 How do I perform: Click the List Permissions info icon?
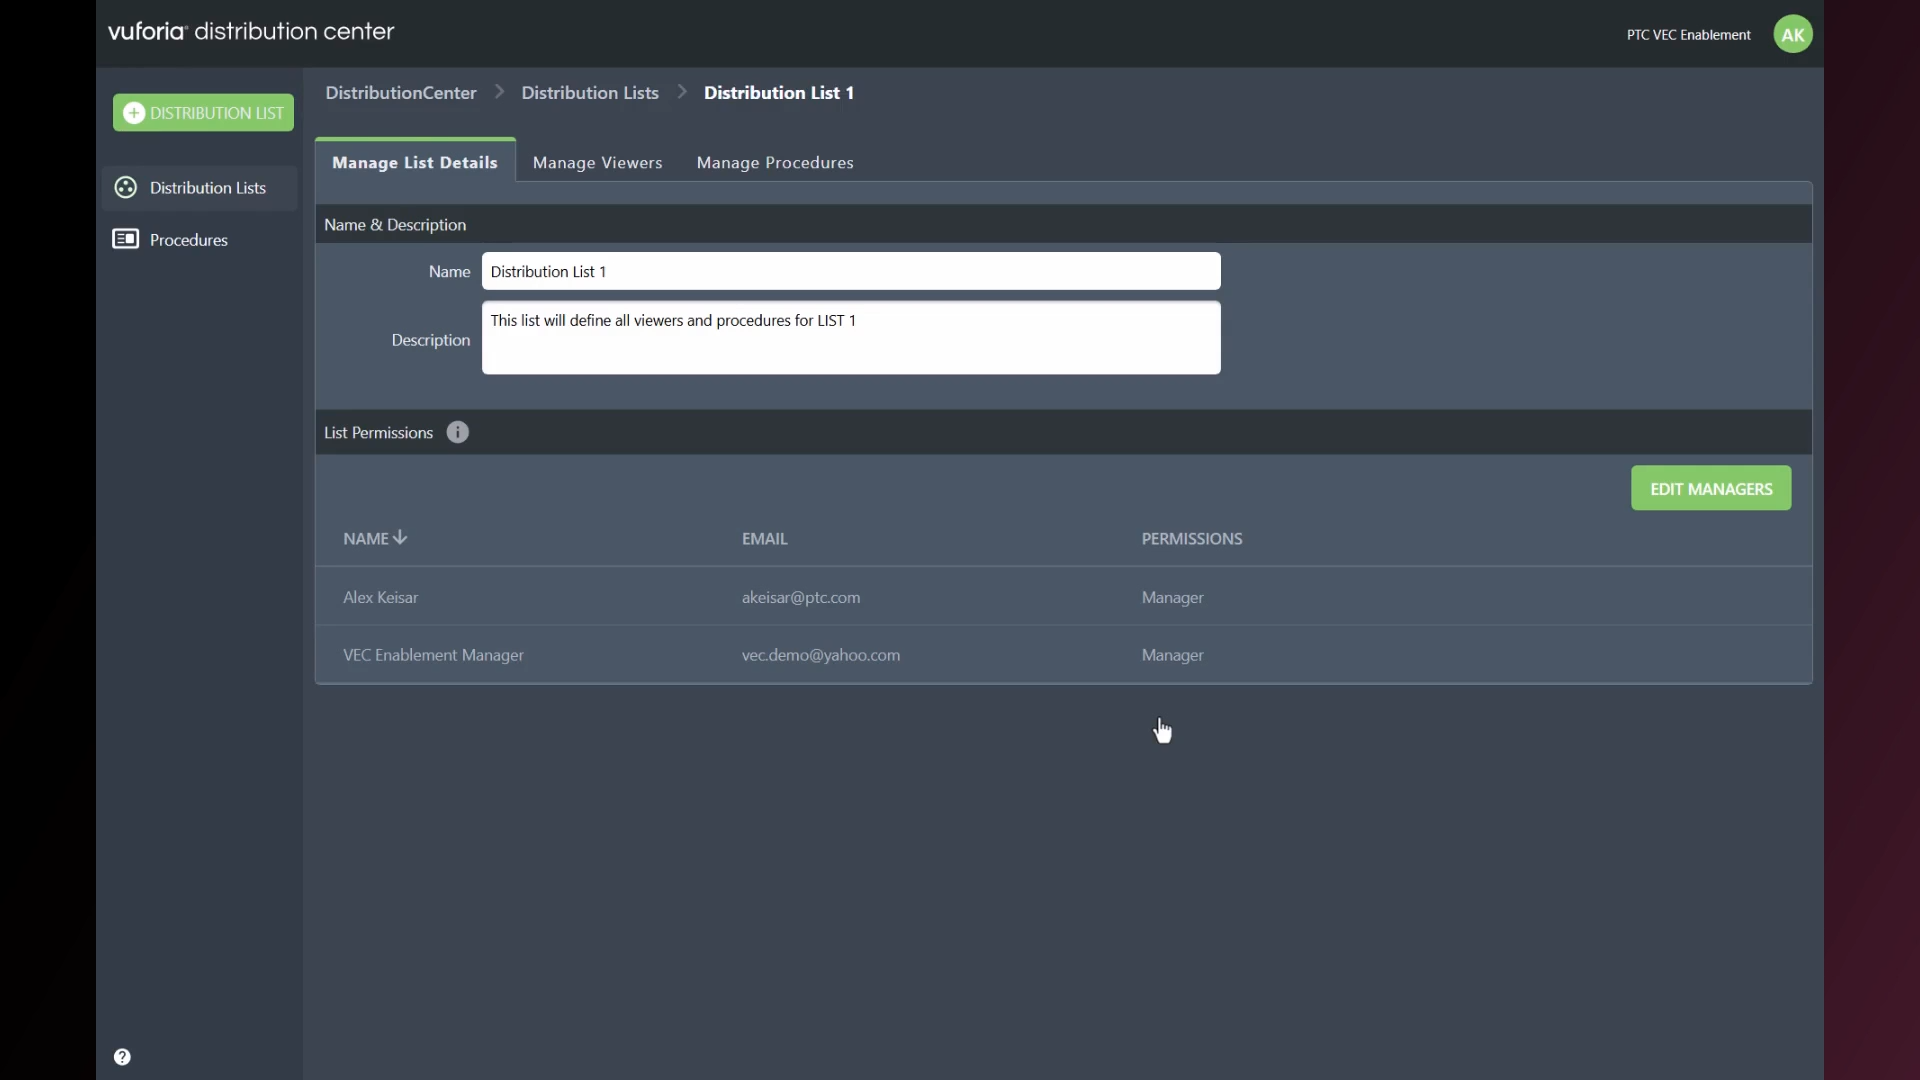pos(457,432)
